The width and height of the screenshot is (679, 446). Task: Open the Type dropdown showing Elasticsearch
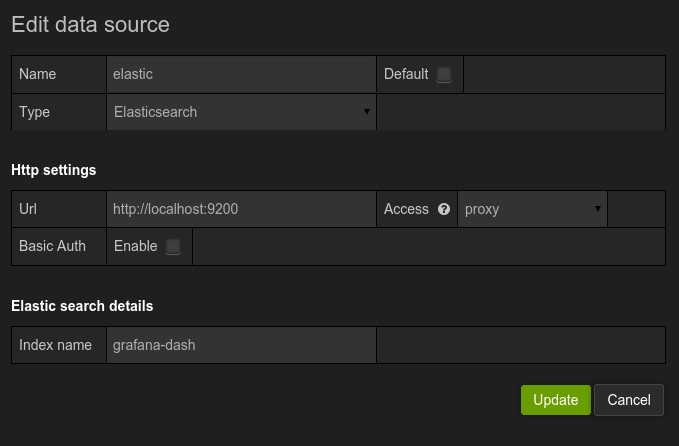coord(241,112)
